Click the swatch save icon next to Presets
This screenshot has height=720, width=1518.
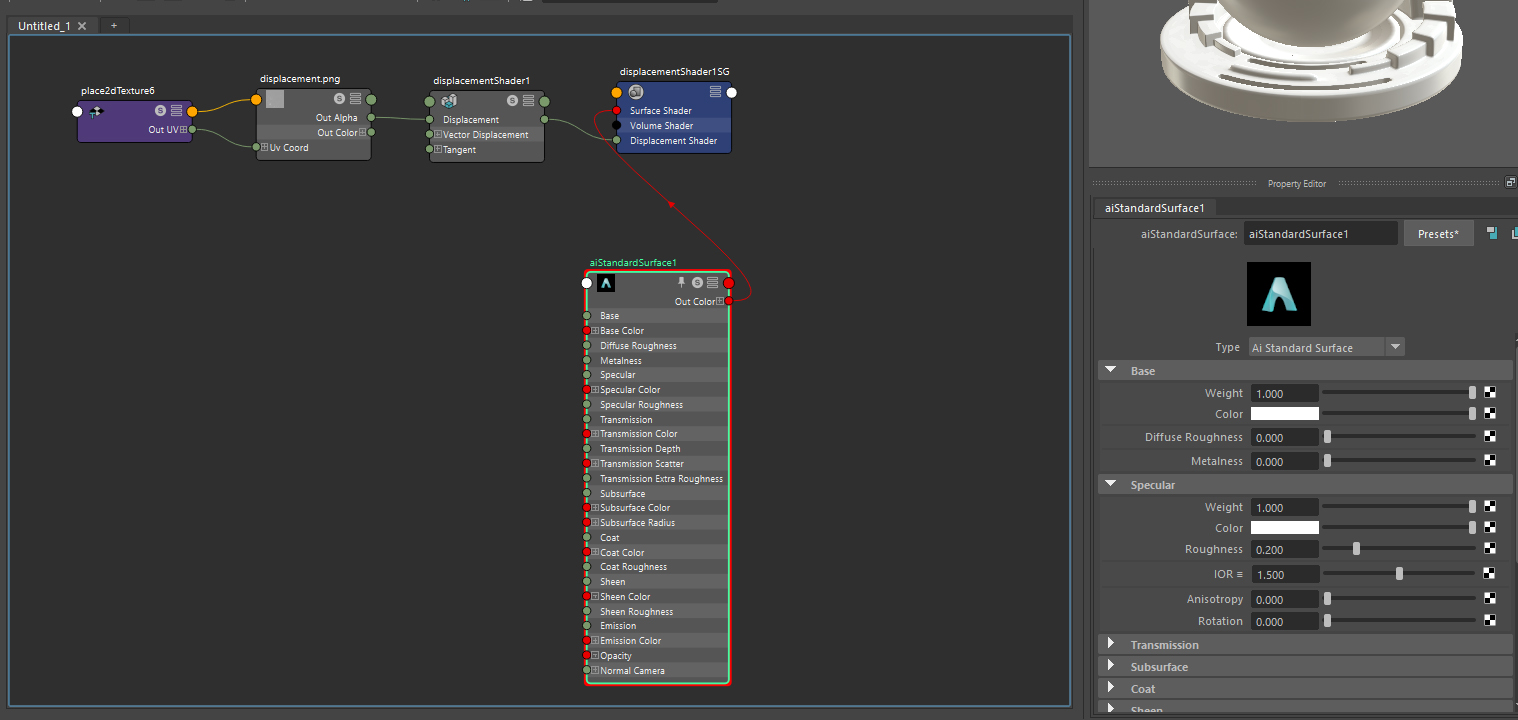[1491, 232]
